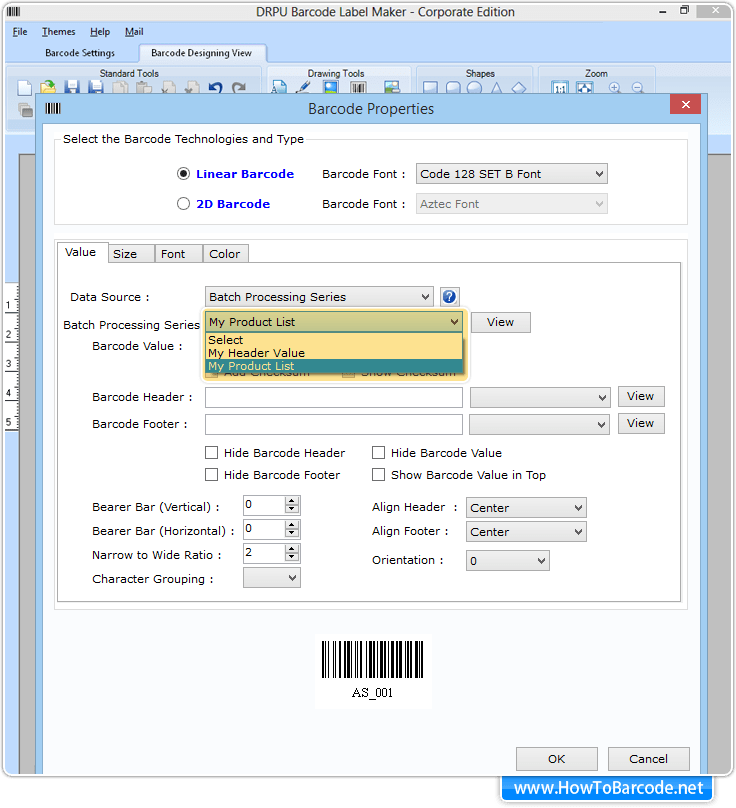Open the Align Footer dropdown
Screen dimensions: 736x808
click(x=526, y=532)
